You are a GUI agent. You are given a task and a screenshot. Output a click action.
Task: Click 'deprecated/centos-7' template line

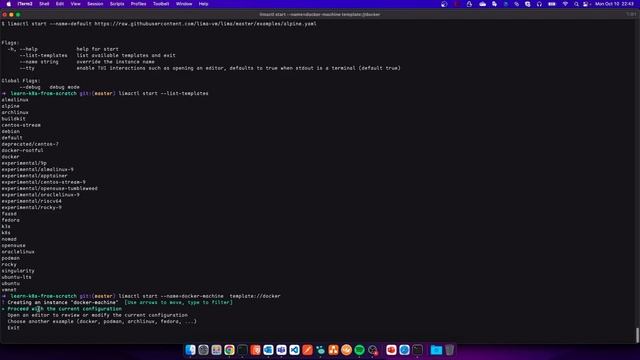click(30, 144)
